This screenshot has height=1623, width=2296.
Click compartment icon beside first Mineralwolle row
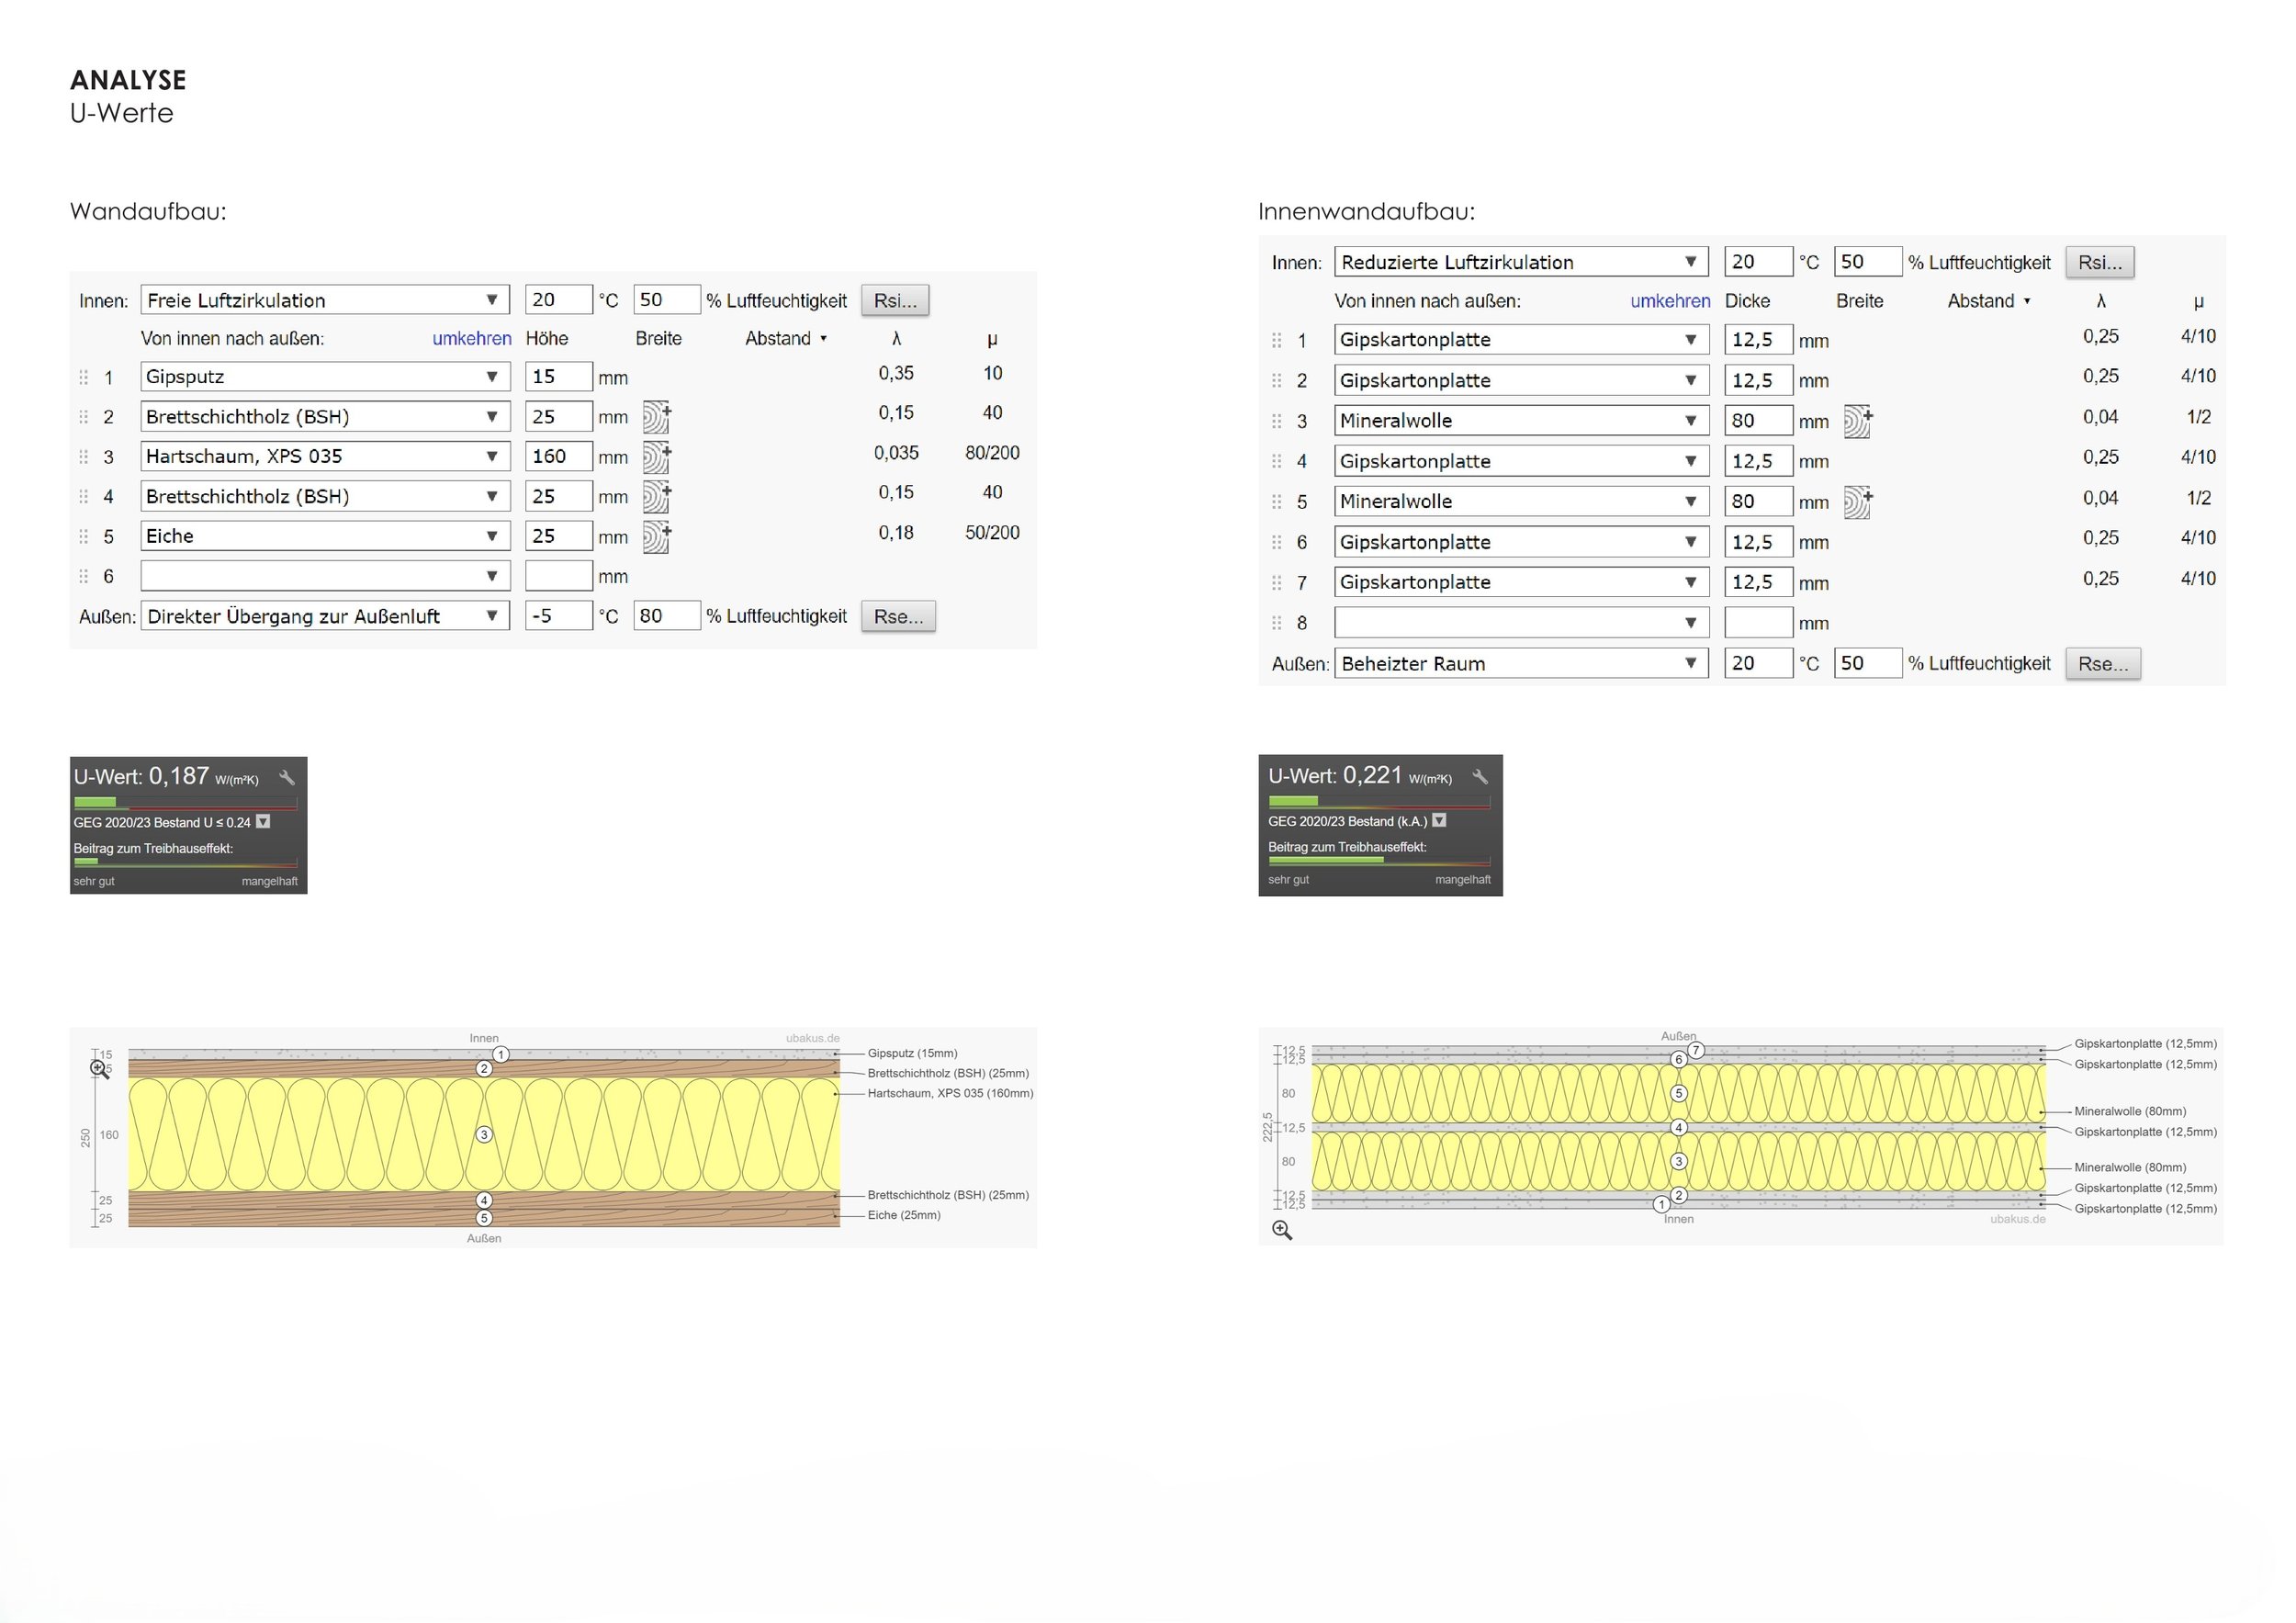(1857, 421)
